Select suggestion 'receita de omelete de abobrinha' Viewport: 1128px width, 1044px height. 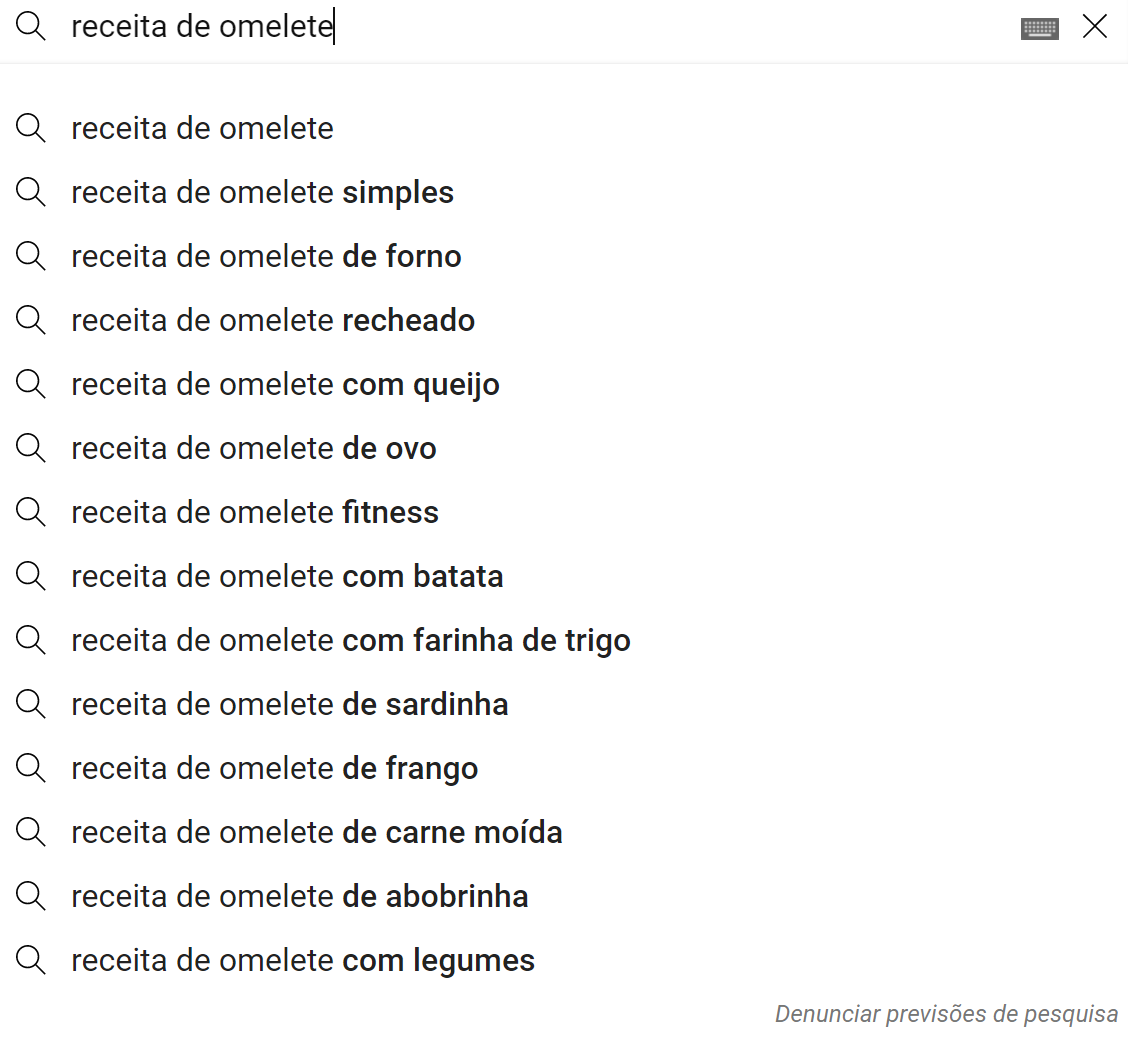(299, 896)
